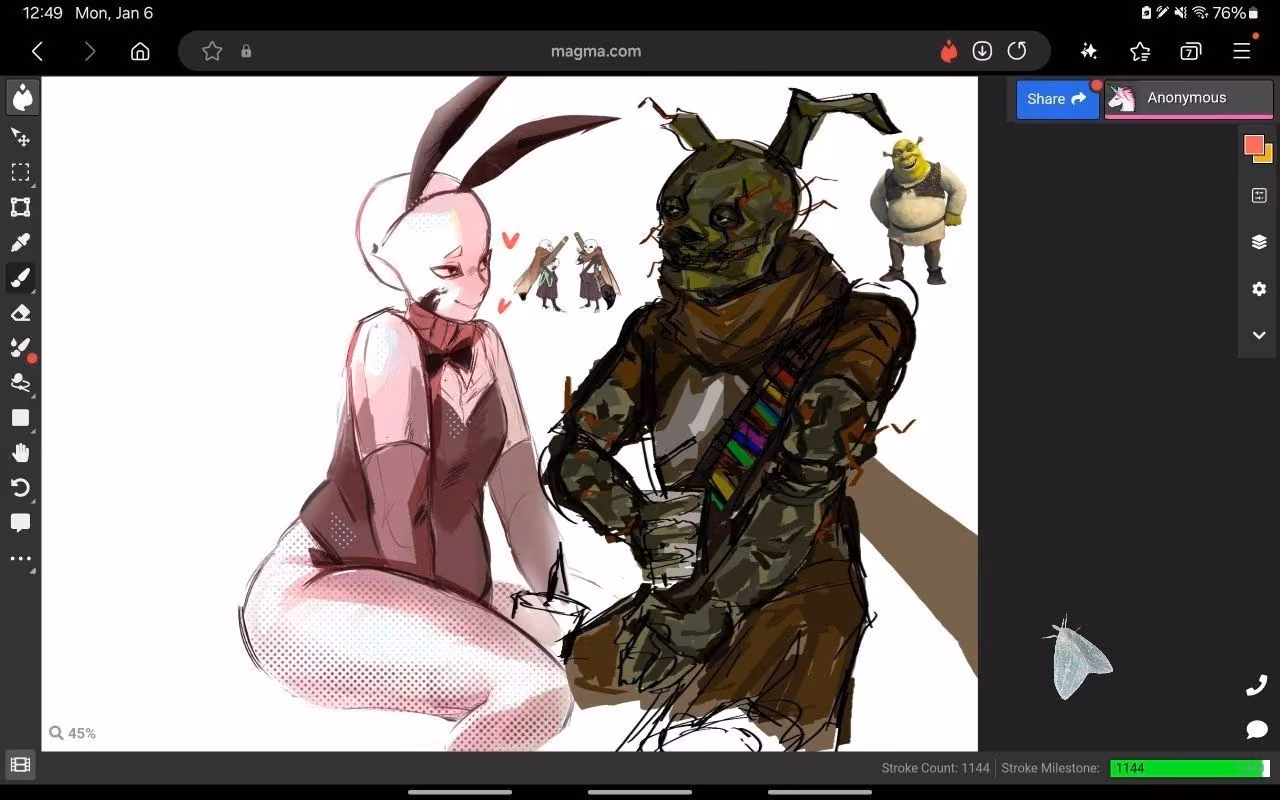
Task: Open browser downloads icon
Action: pos(982,51)
